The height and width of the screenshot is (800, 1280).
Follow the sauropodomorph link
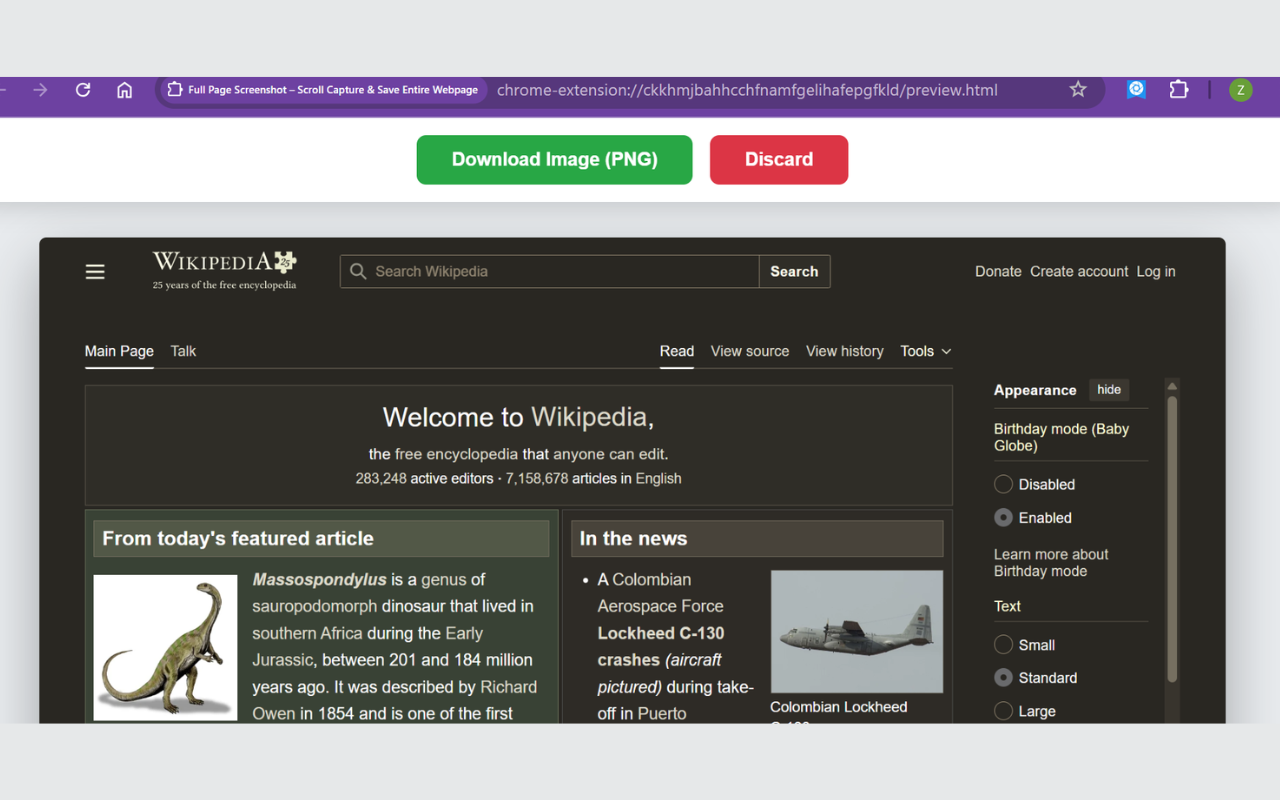coord(315,606)
